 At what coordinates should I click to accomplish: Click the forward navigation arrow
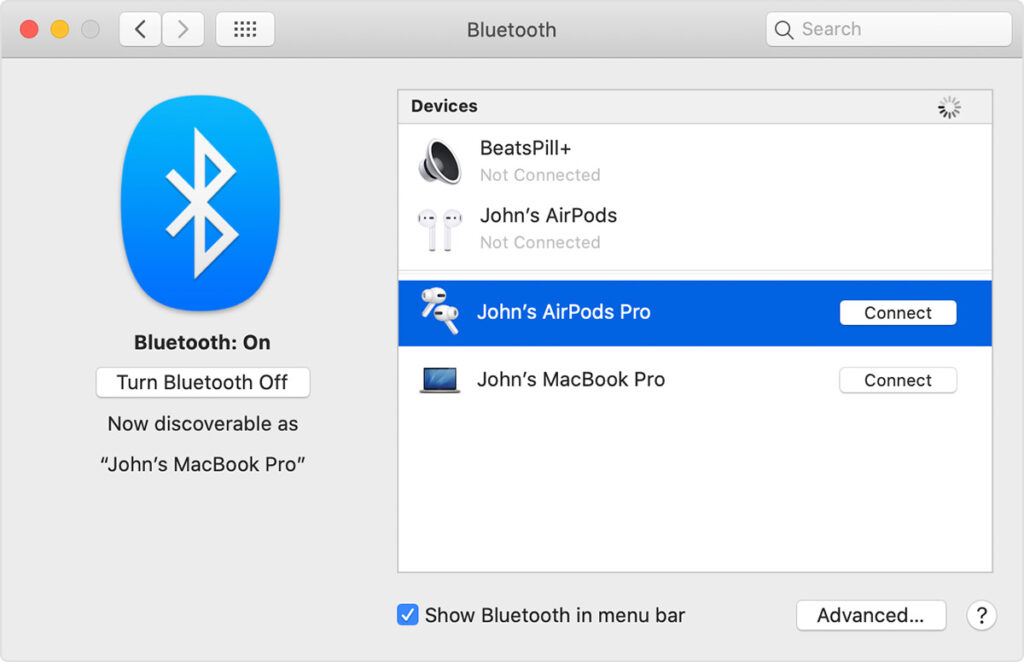(x=183, y=29)
